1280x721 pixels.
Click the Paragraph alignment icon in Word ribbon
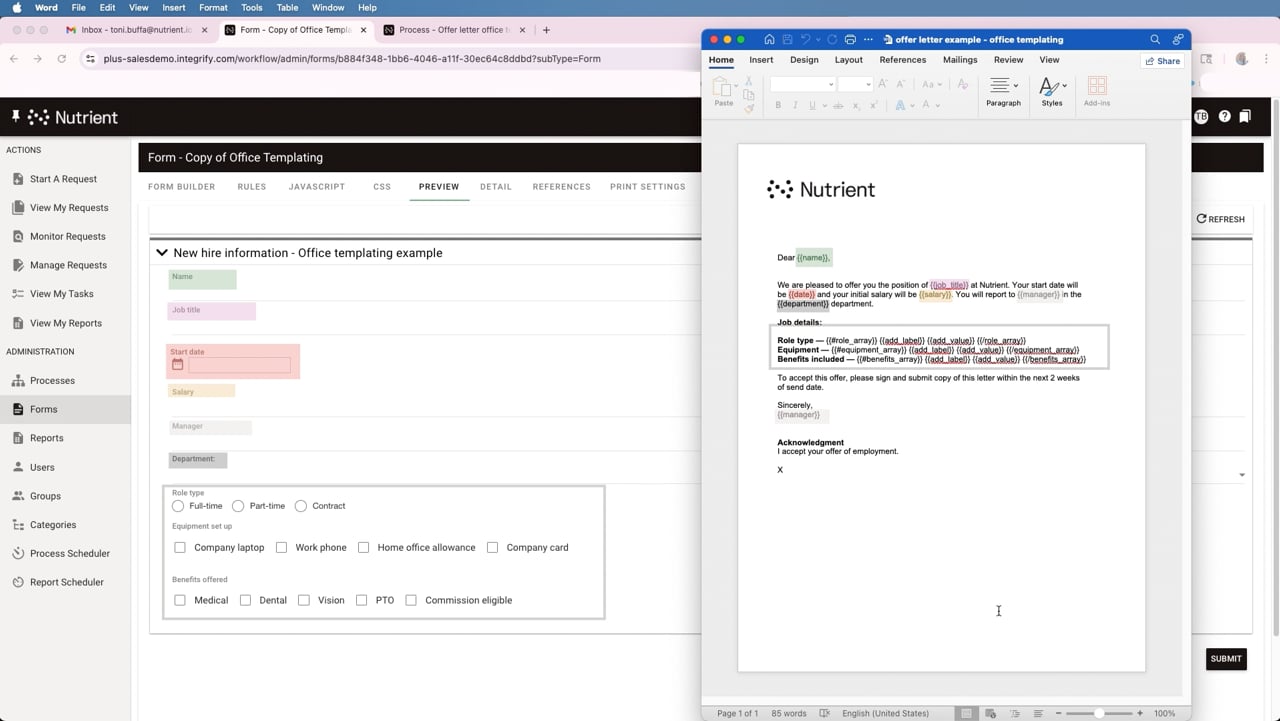pos(999,86)
